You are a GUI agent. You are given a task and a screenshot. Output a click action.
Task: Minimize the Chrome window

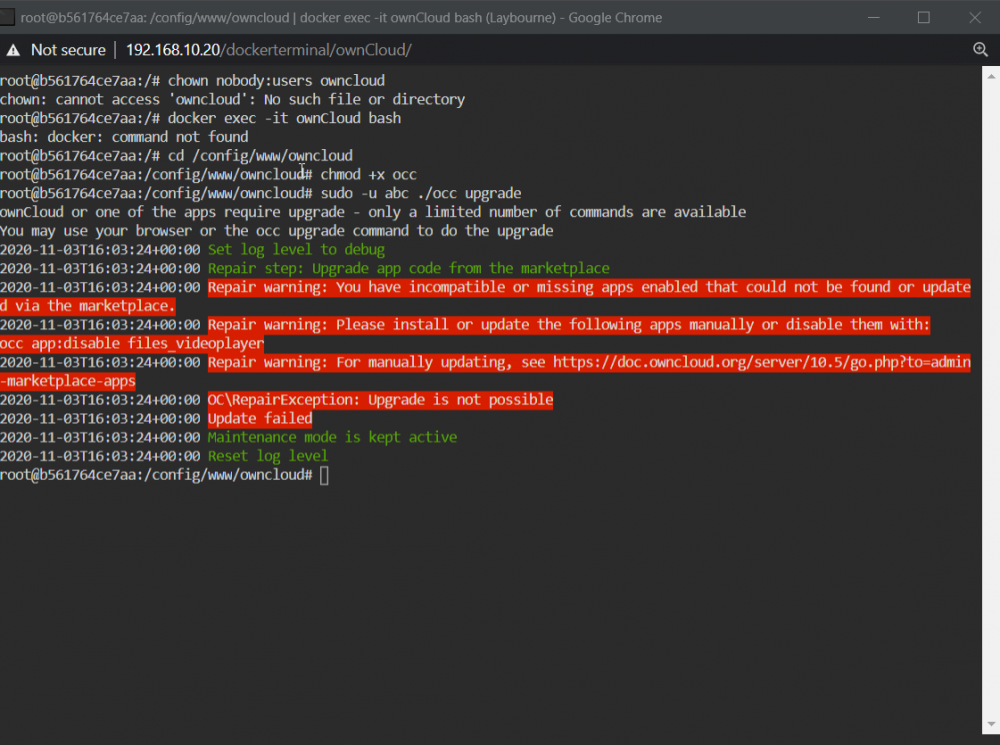[x=874, y=17]
